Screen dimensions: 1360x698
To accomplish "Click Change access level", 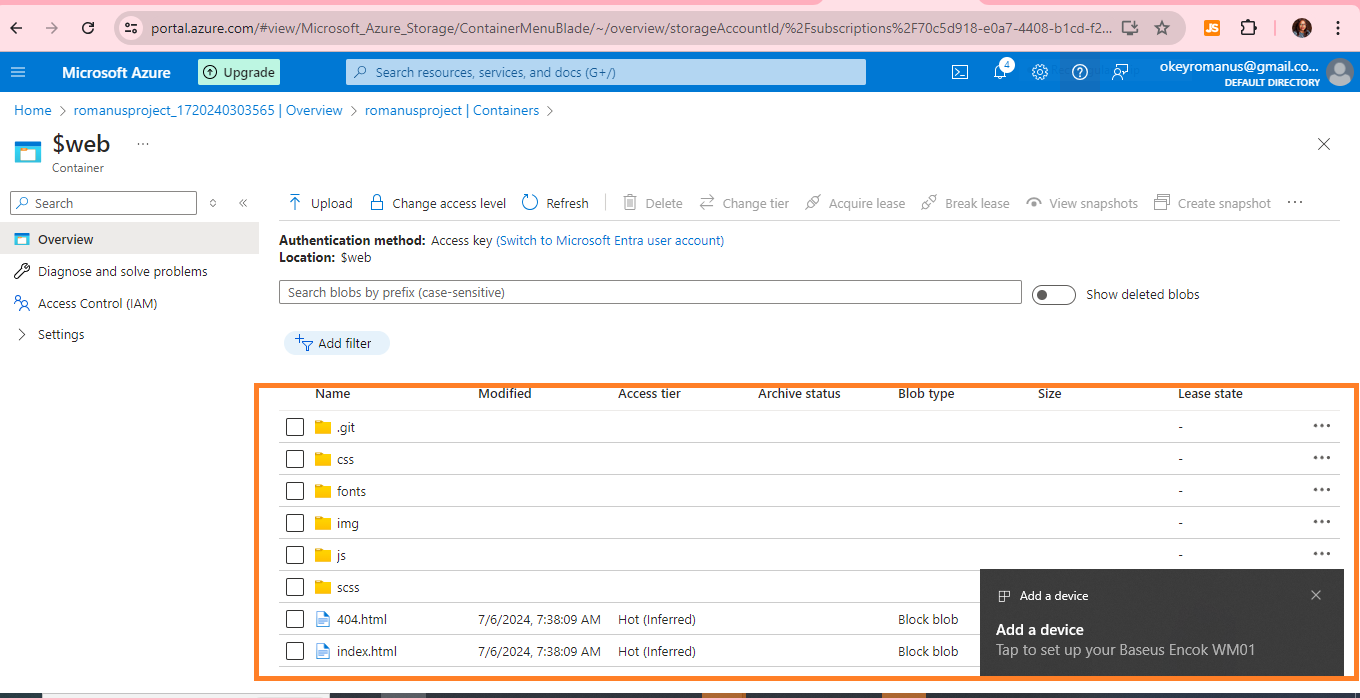I will point(438,203).
